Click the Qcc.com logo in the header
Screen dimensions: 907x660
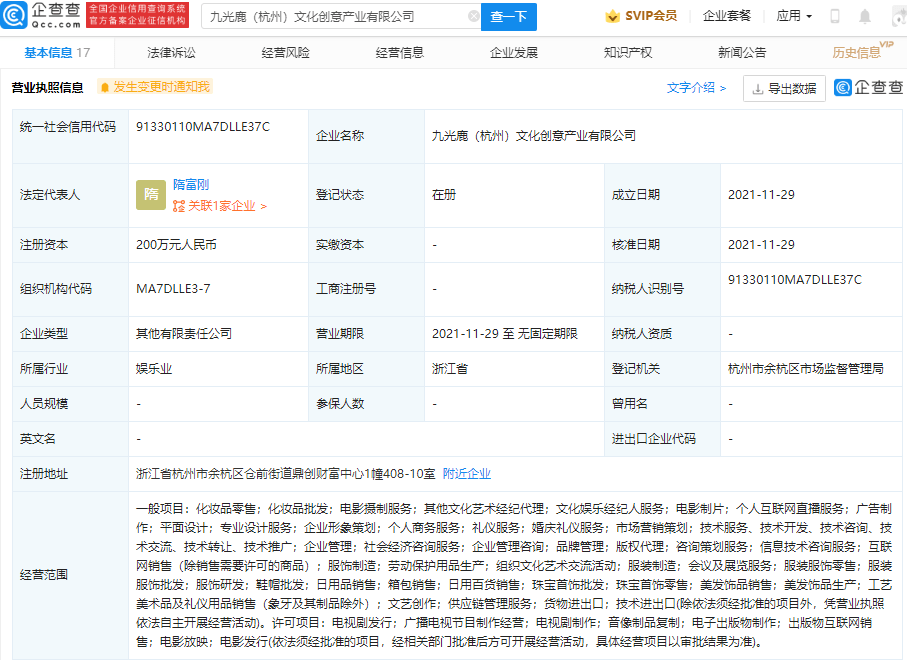tap(41, 16)
